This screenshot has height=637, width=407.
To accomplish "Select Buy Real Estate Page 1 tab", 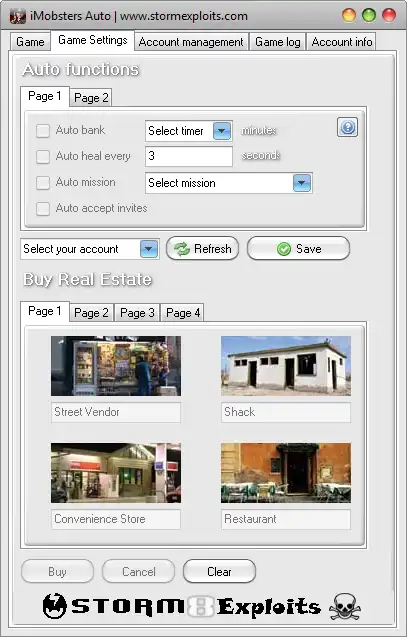I will pyautogui.click(x=45, y=311).
